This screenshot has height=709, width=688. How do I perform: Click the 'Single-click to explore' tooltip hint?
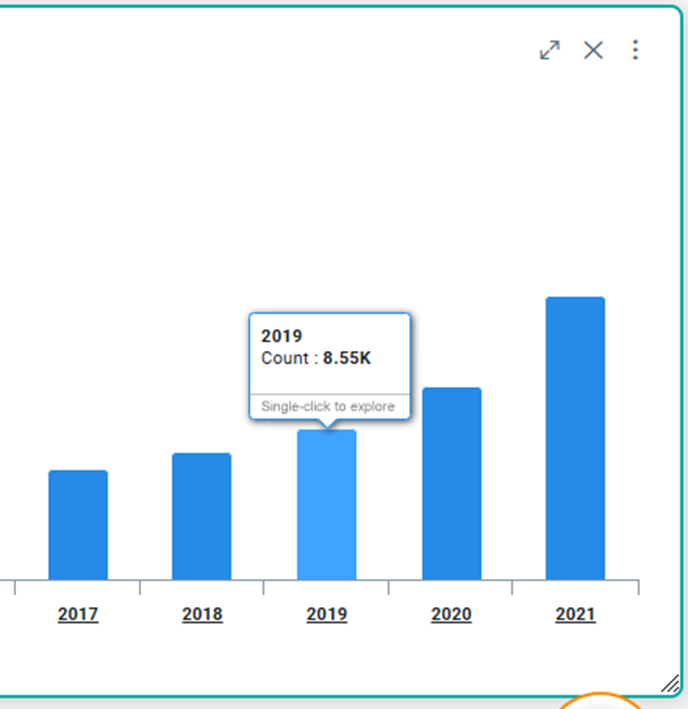click(x=328, y=407)
